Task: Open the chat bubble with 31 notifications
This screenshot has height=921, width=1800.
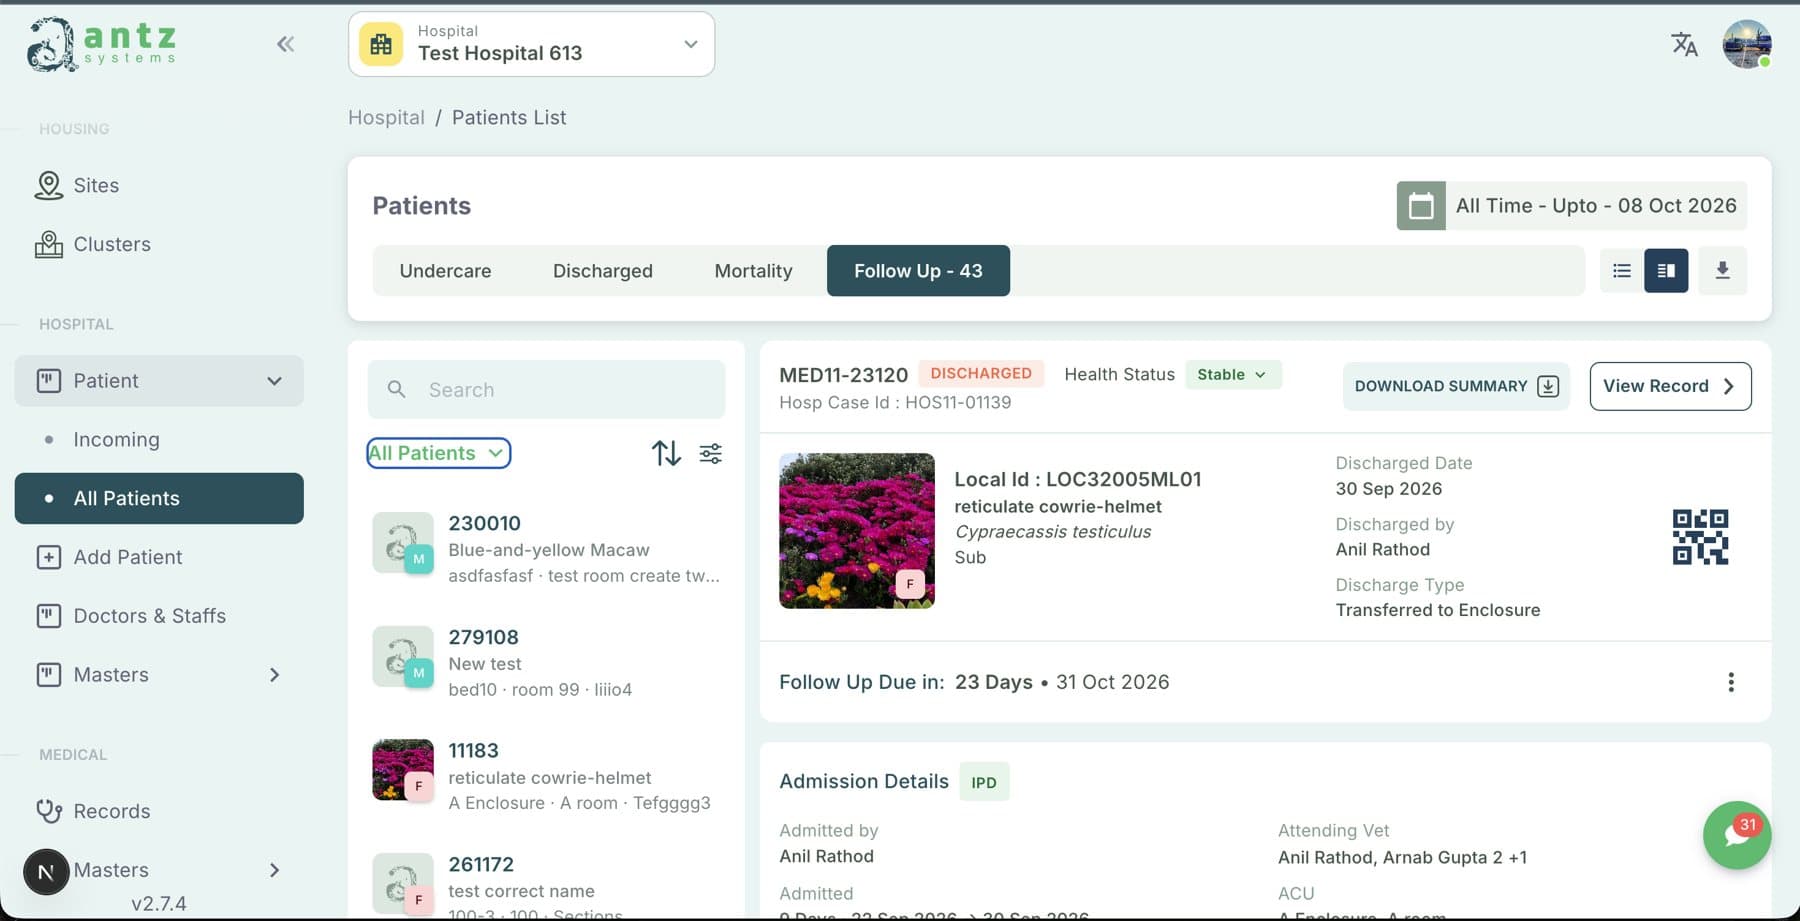Action: (1737, 836)
